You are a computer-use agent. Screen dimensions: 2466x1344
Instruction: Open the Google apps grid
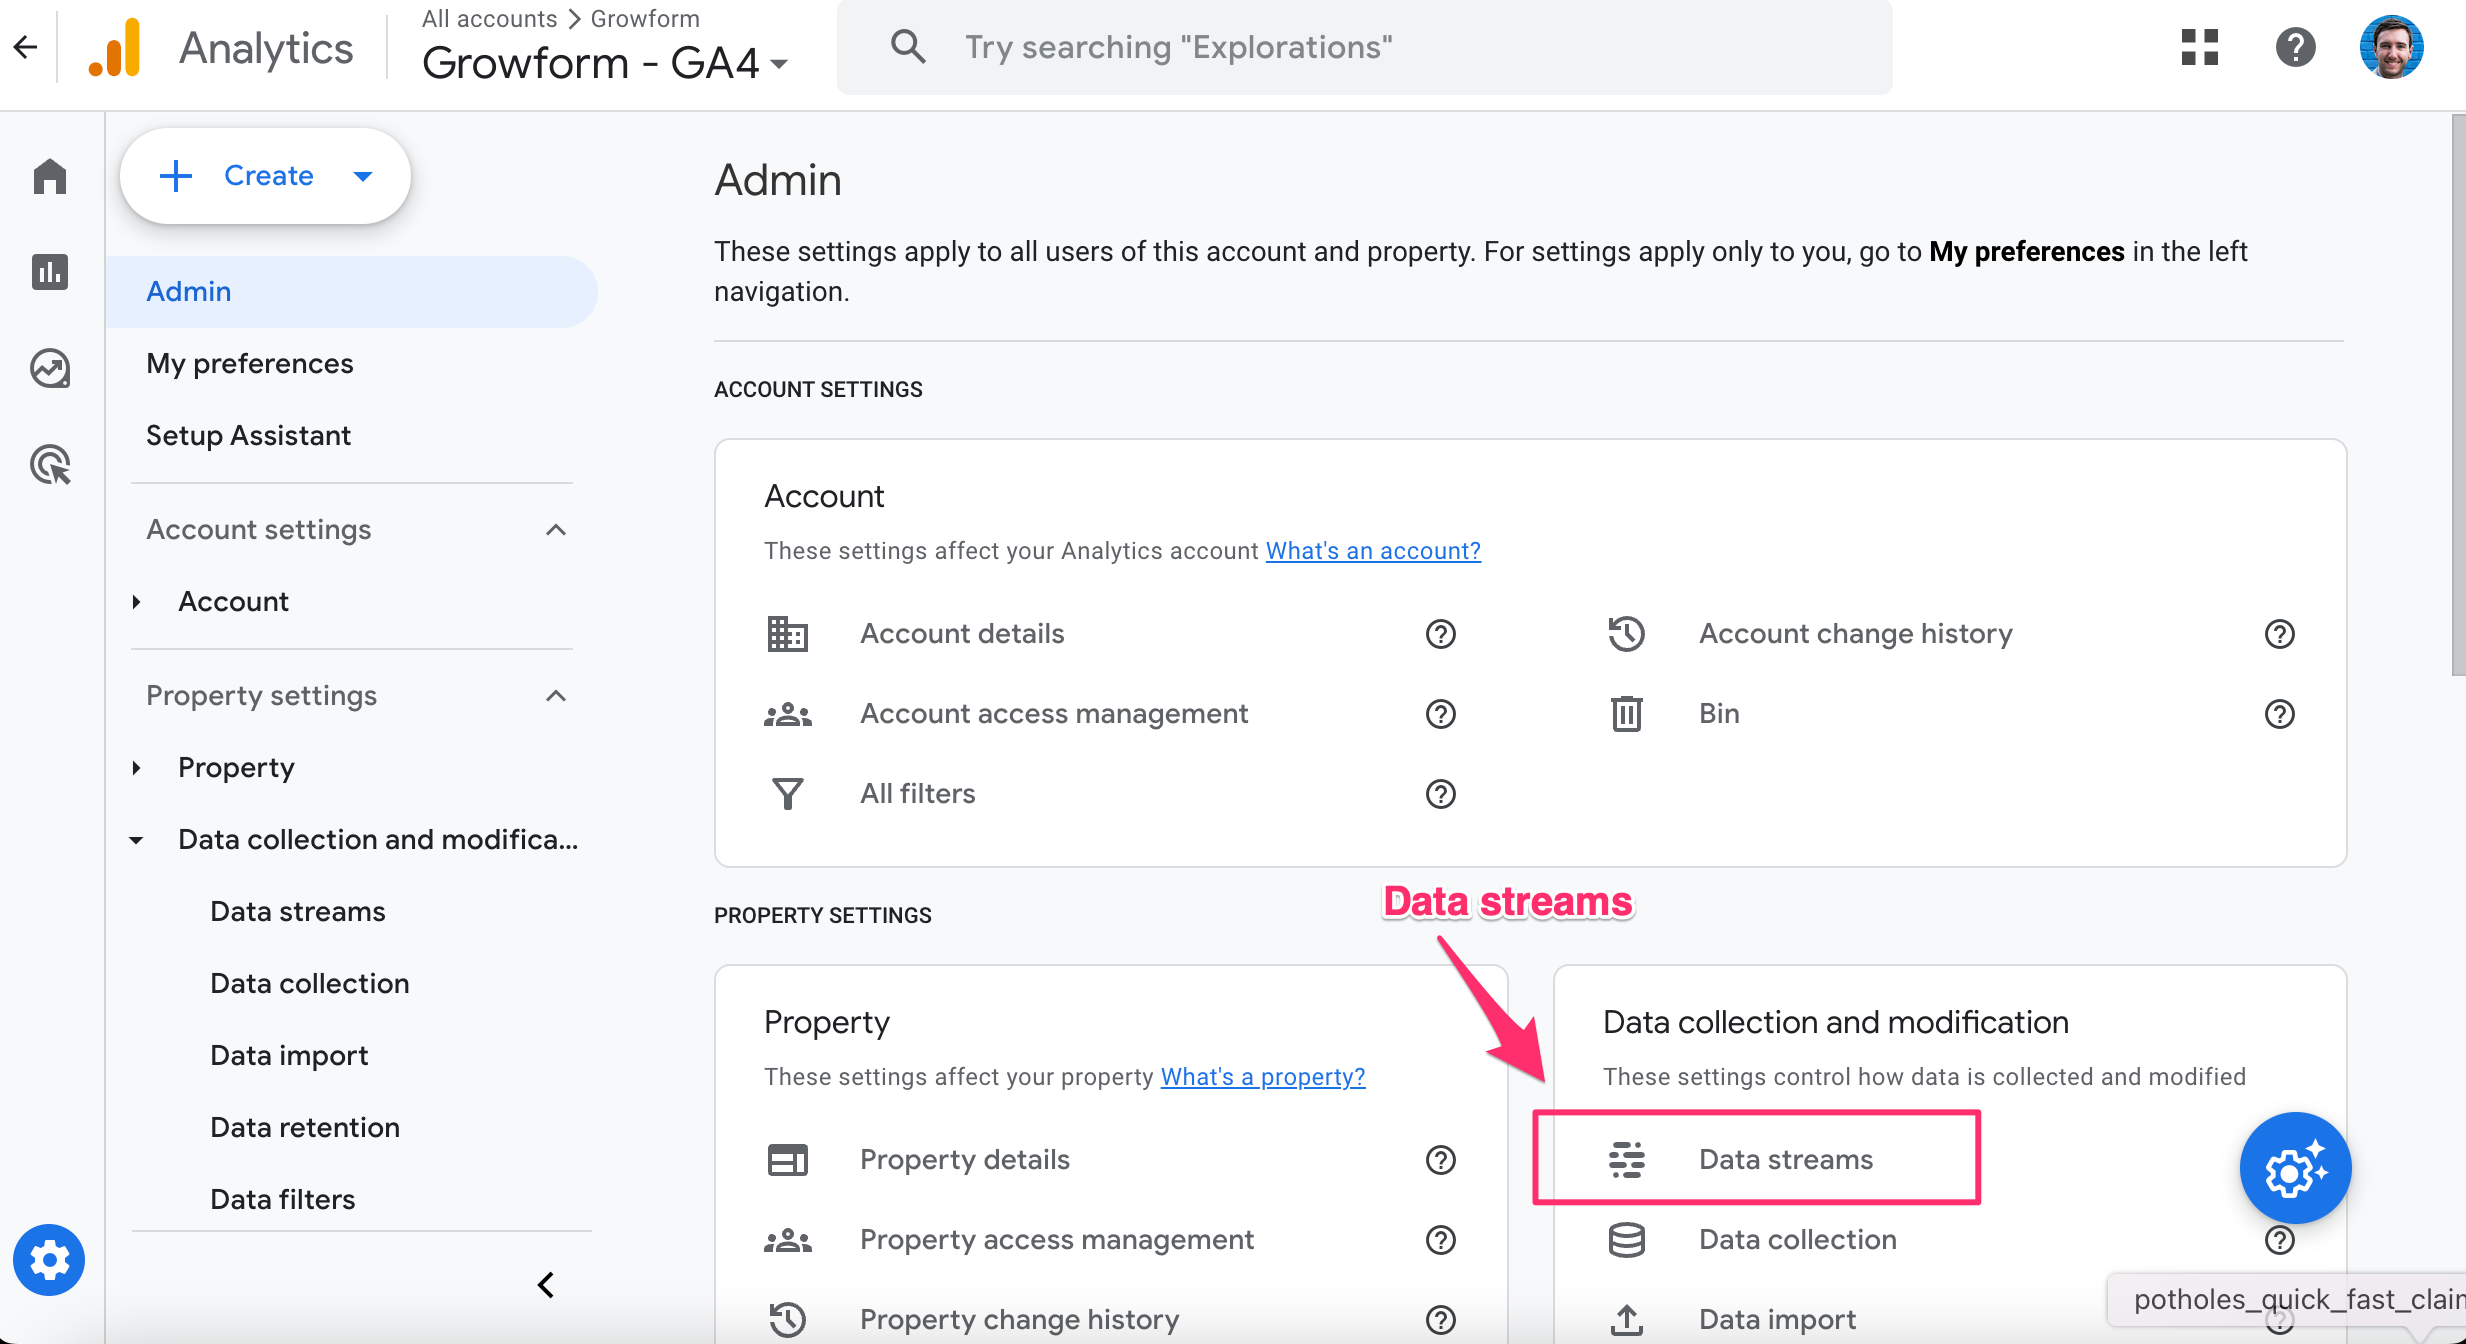click(2200, 47)
